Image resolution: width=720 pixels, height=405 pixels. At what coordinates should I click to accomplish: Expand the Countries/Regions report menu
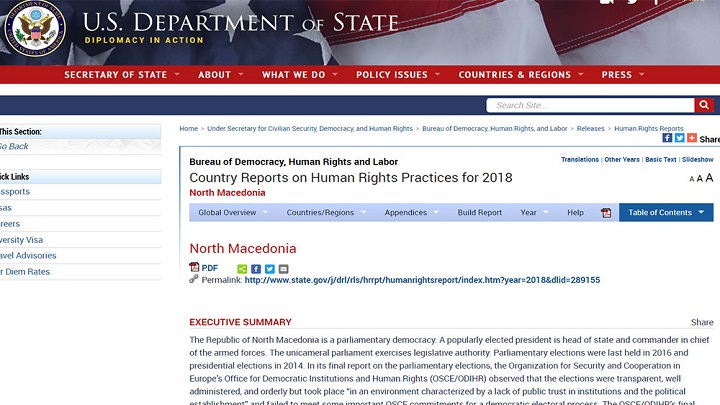(325, 213)
